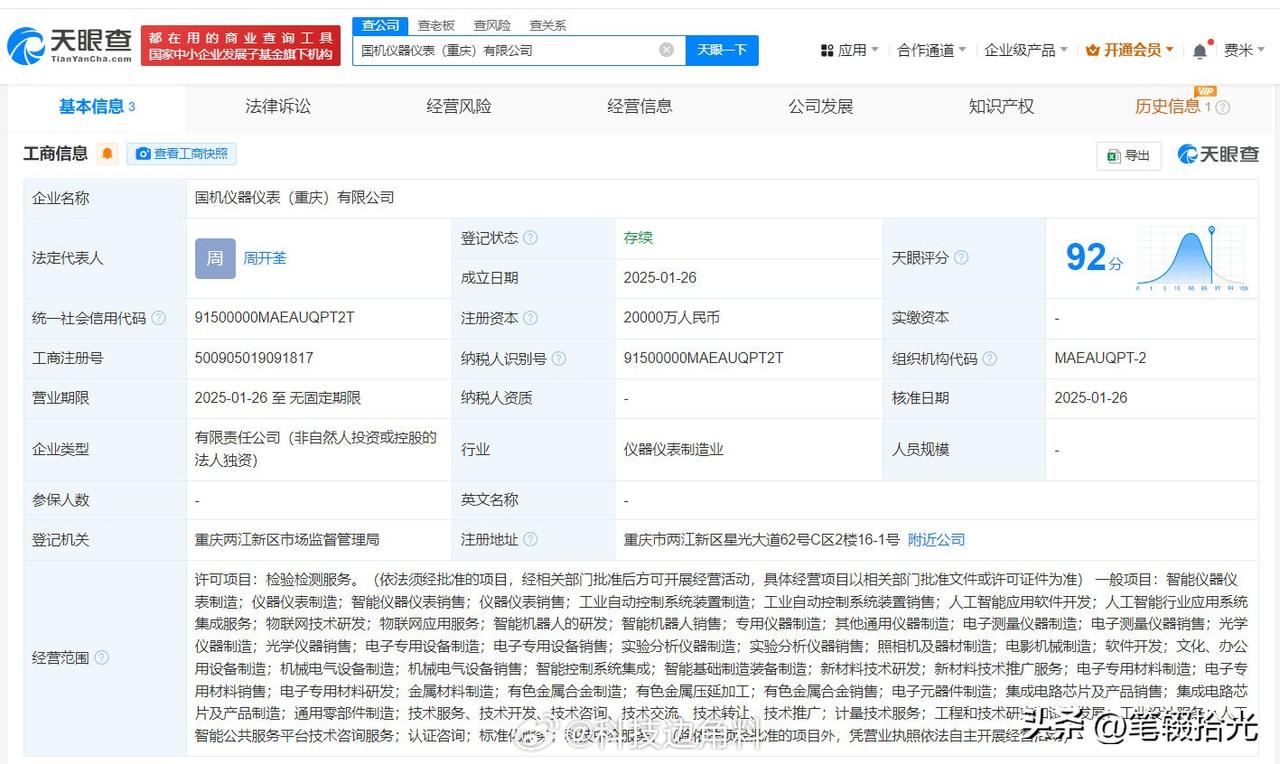The image size is (1280, 764).
Task: Select the 企业名称 value 国机仪器仪表（重庆）有限公司
Action: tap(295, 198)
